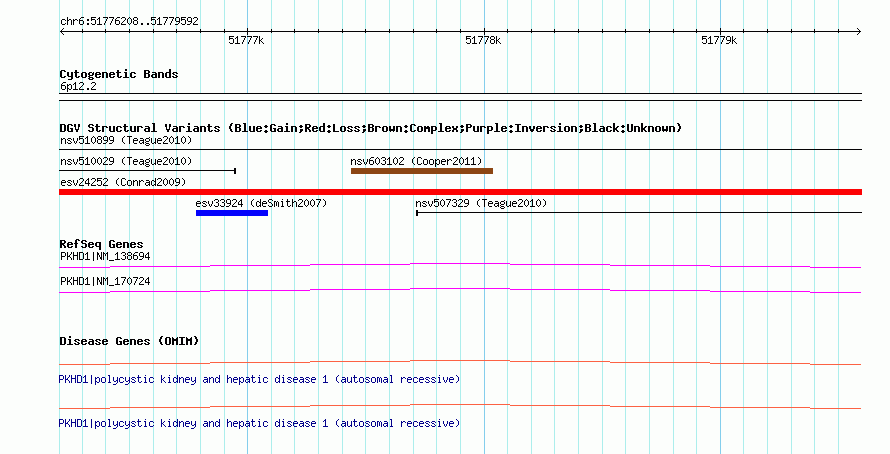890x454 pixels.
Task: Click the magenta line of transcript NM_170724
Action: 460,290
